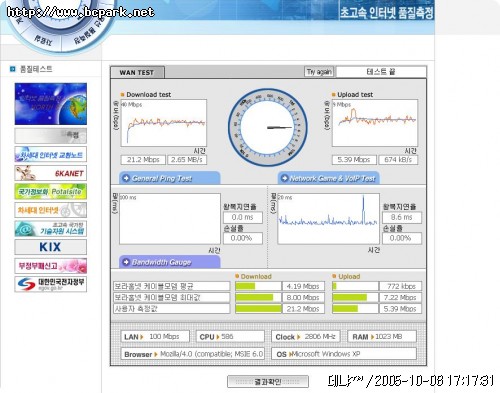Click the Bandwidth Gauge arrow icon

point(126,262)
